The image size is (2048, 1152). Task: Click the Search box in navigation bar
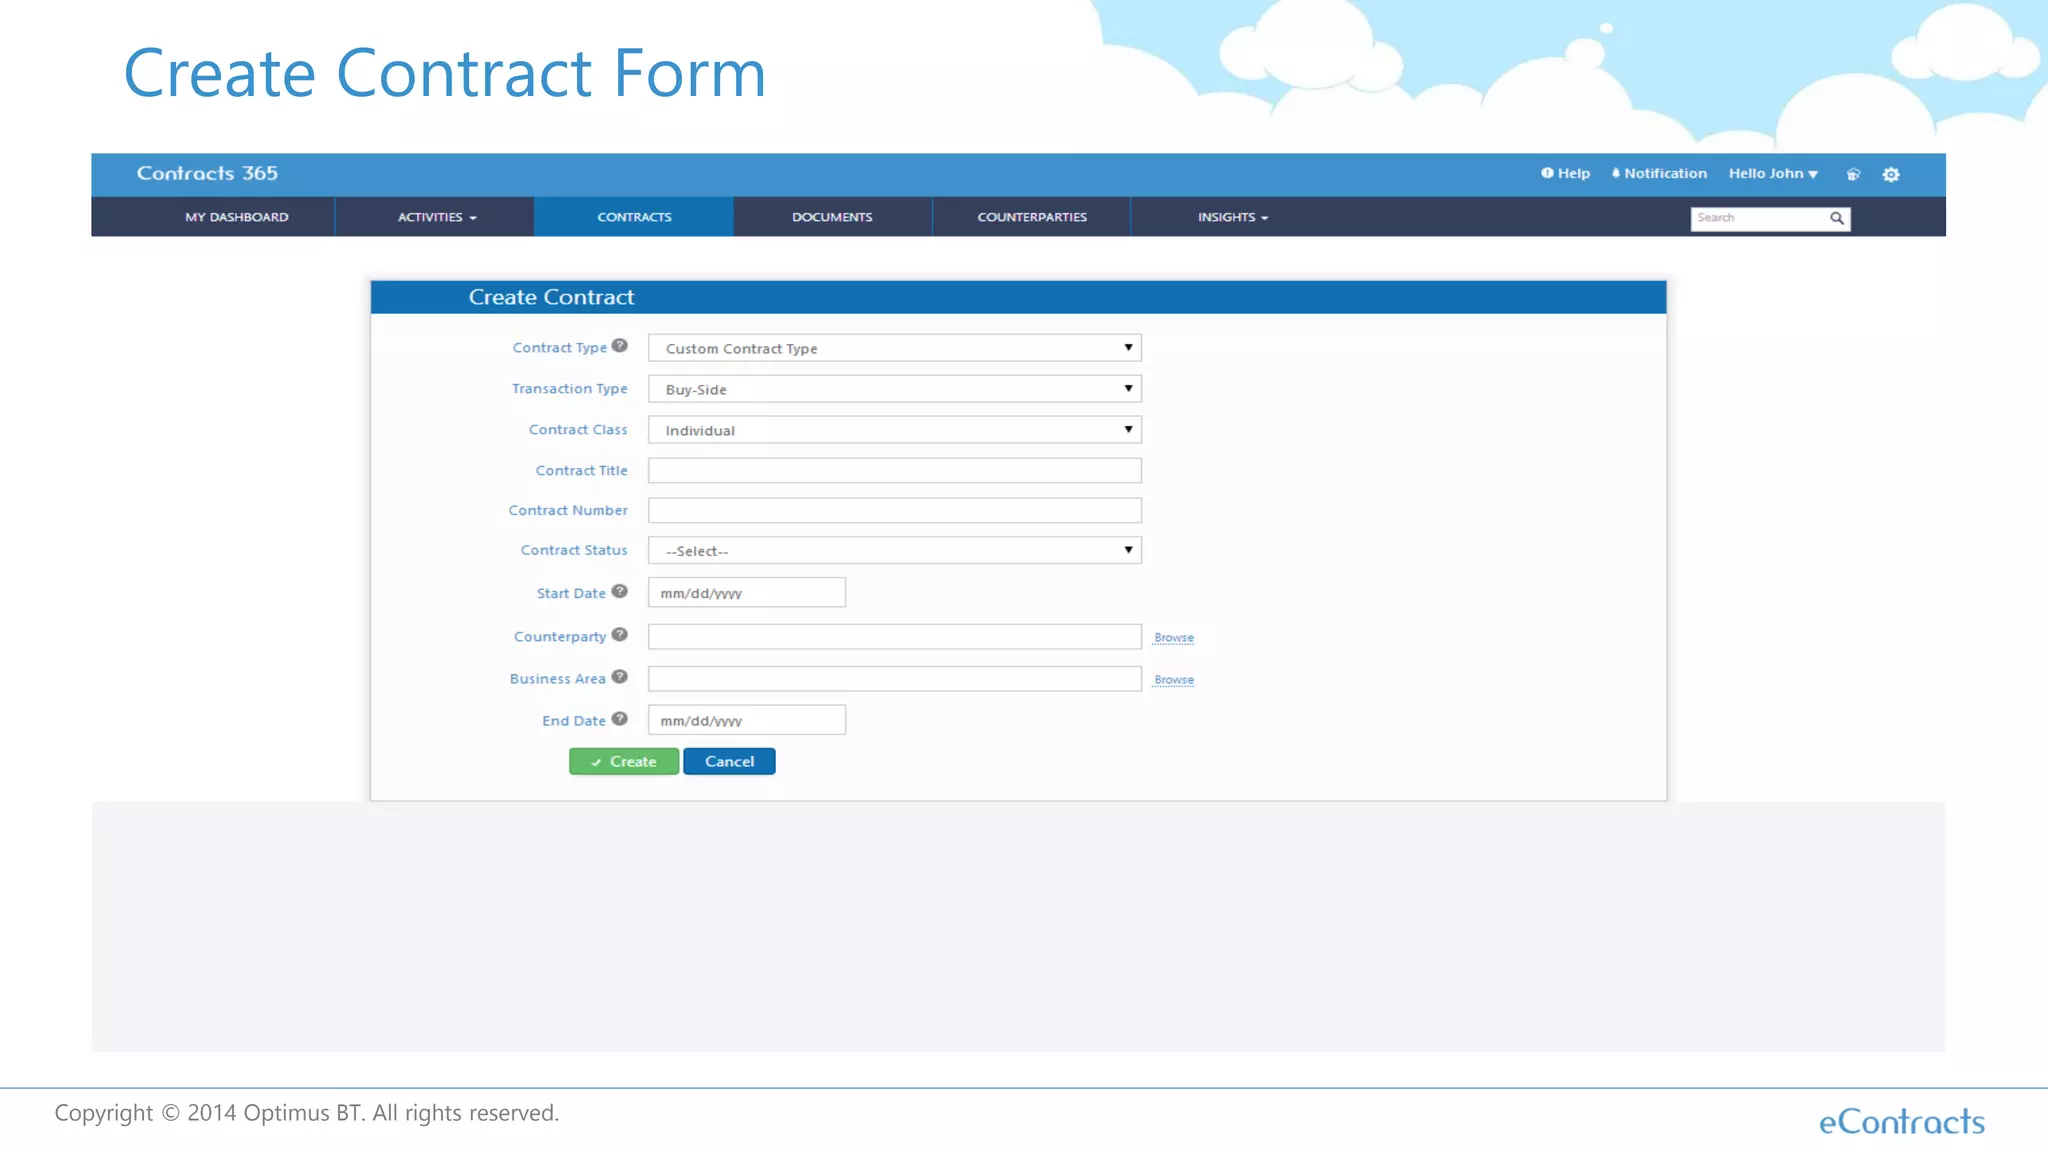pyautogui.click(x=1770, y=219)
